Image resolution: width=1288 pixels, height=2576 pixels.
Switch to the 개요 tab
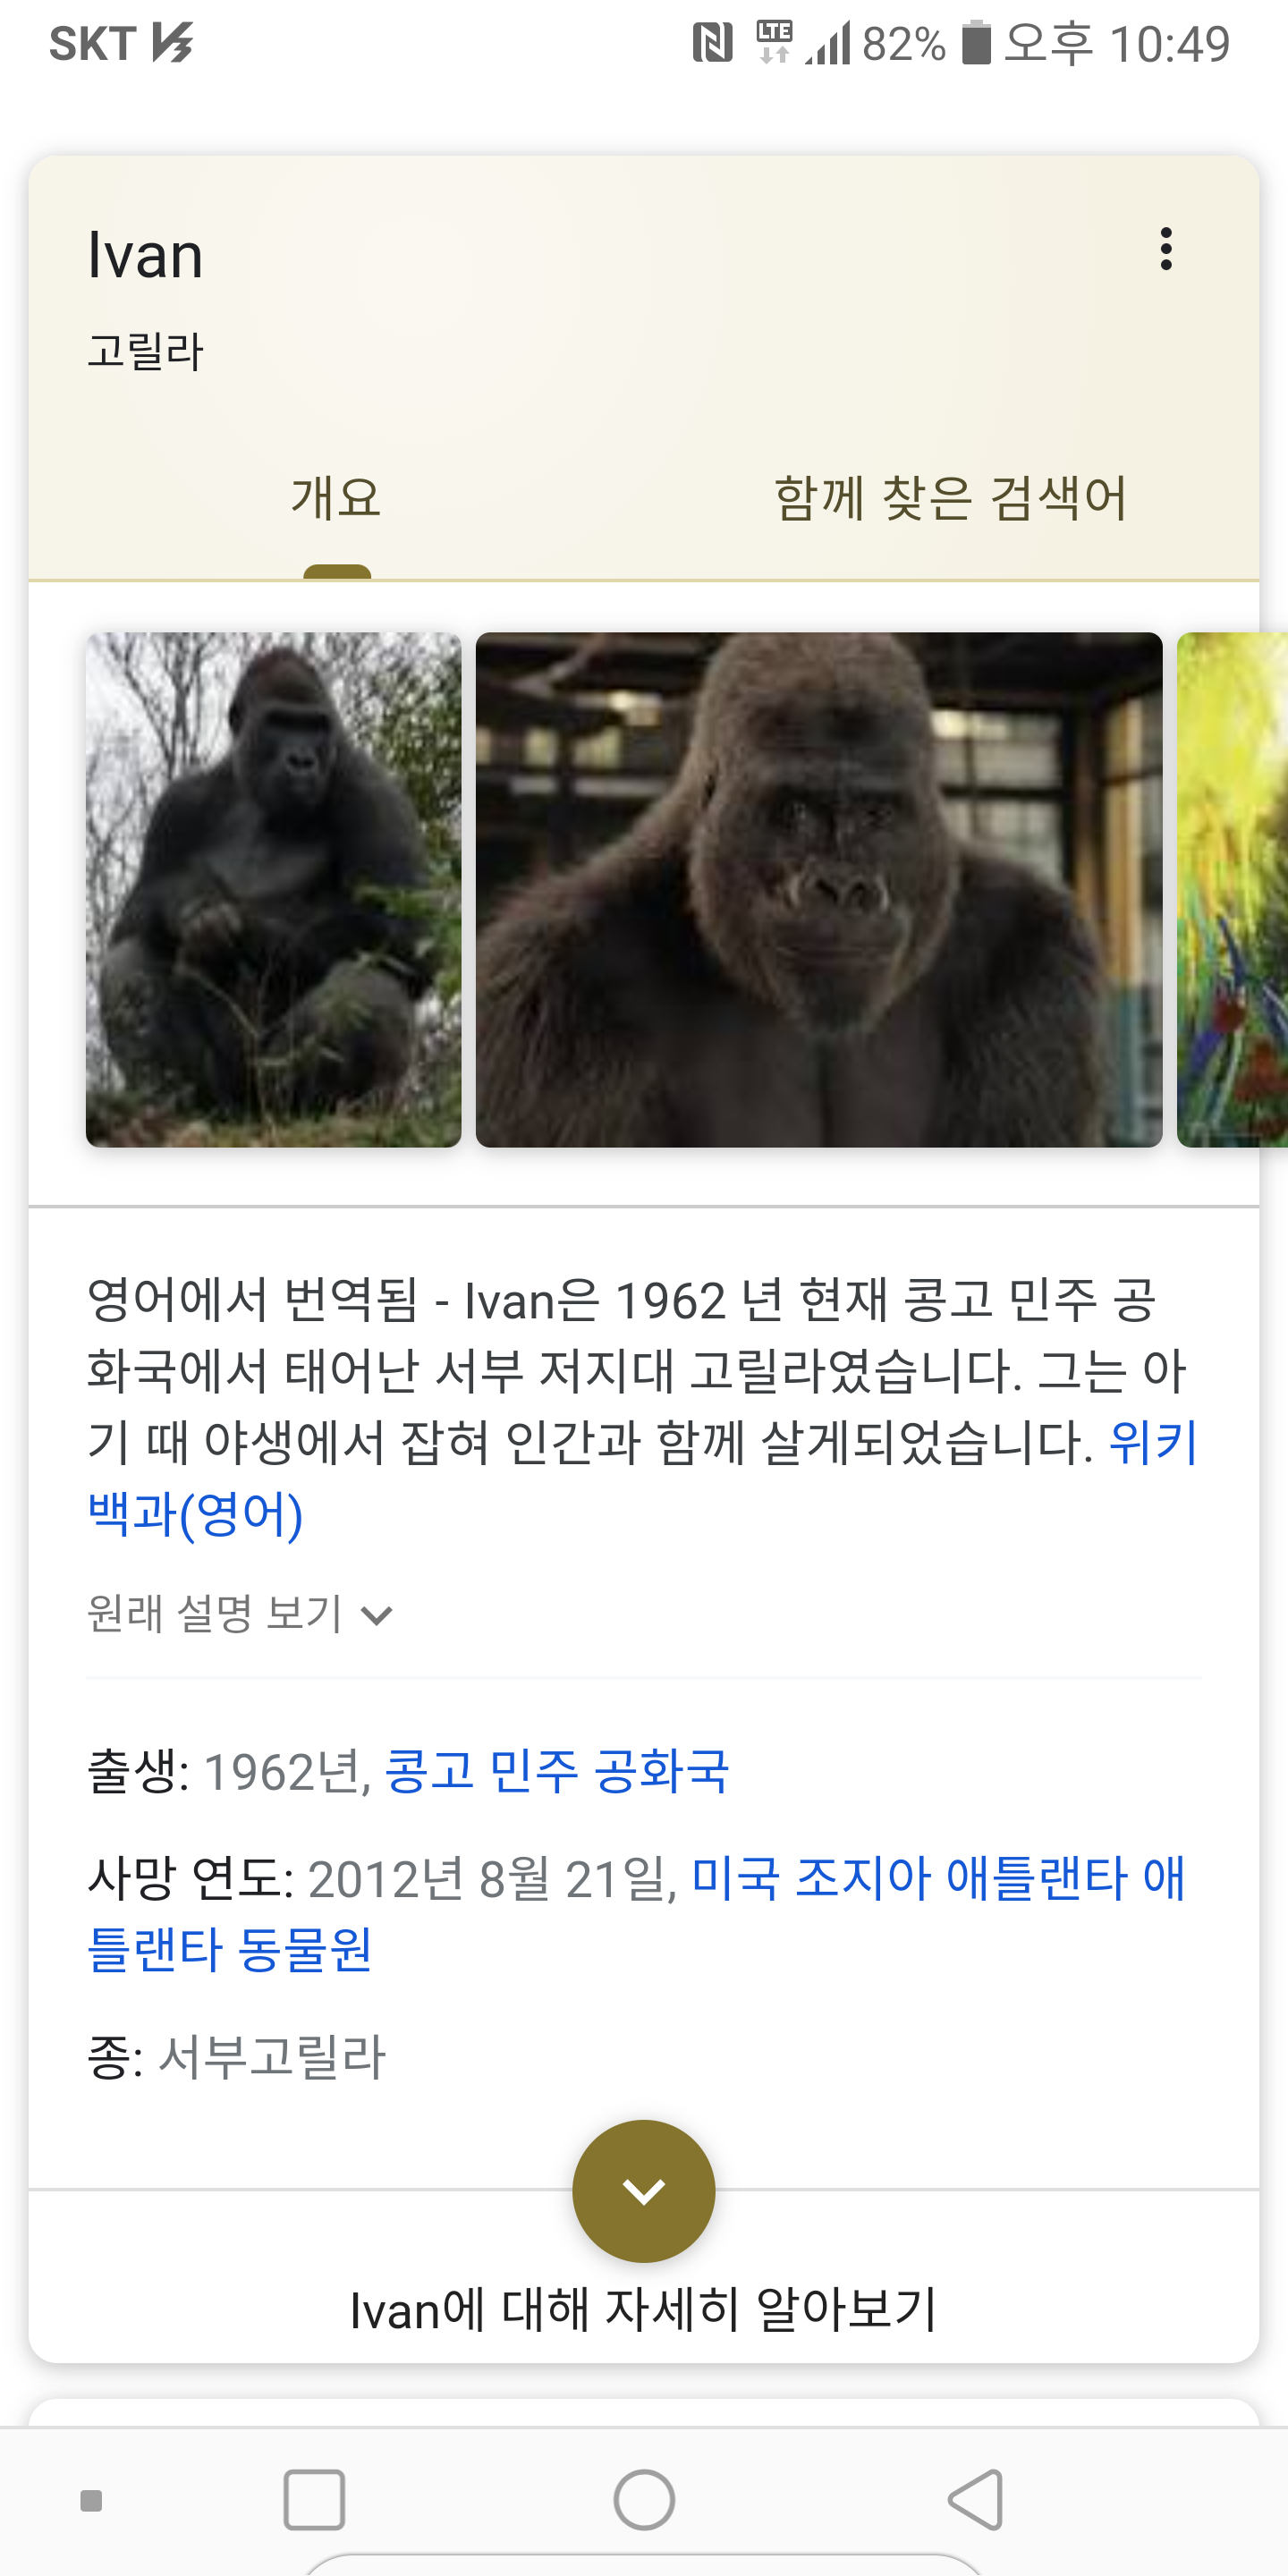click(x=337, y=497)
